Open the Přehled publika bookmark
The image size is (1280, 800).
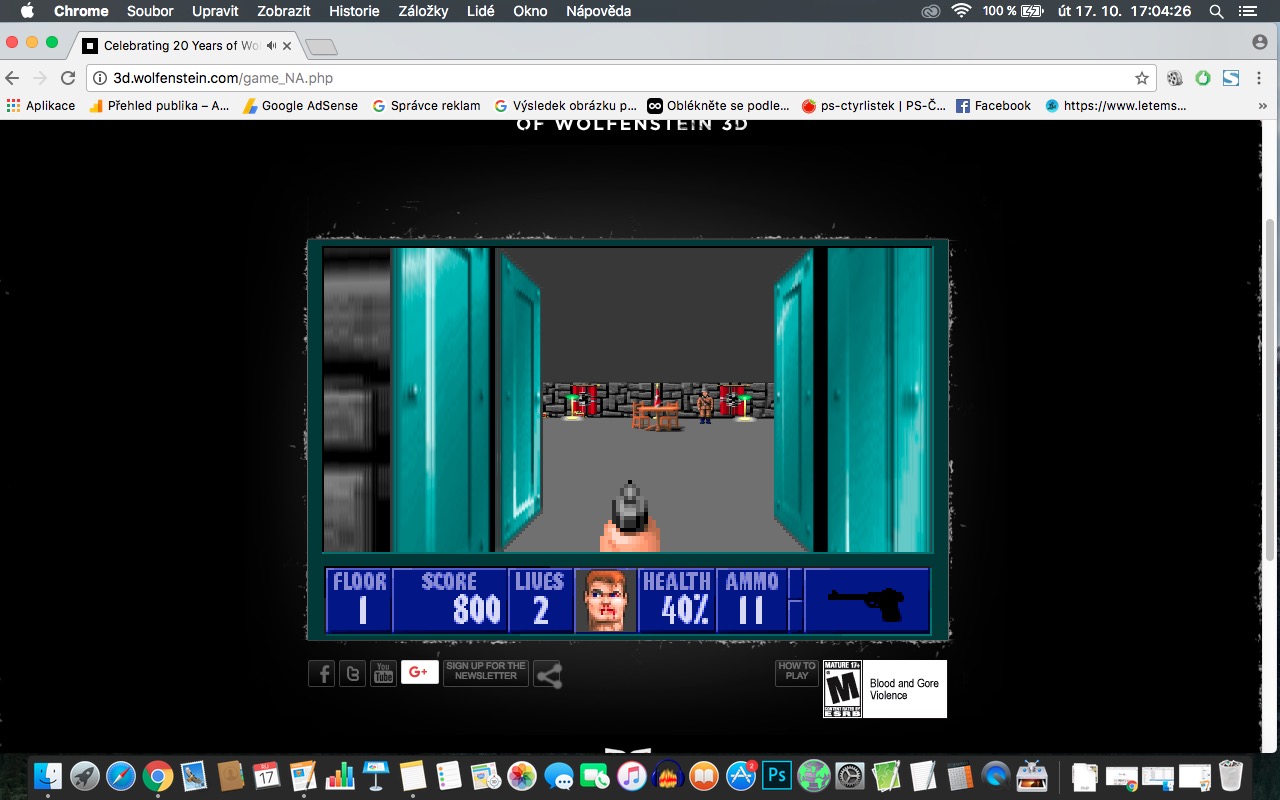pyautogui.click(x=159, y=105)
